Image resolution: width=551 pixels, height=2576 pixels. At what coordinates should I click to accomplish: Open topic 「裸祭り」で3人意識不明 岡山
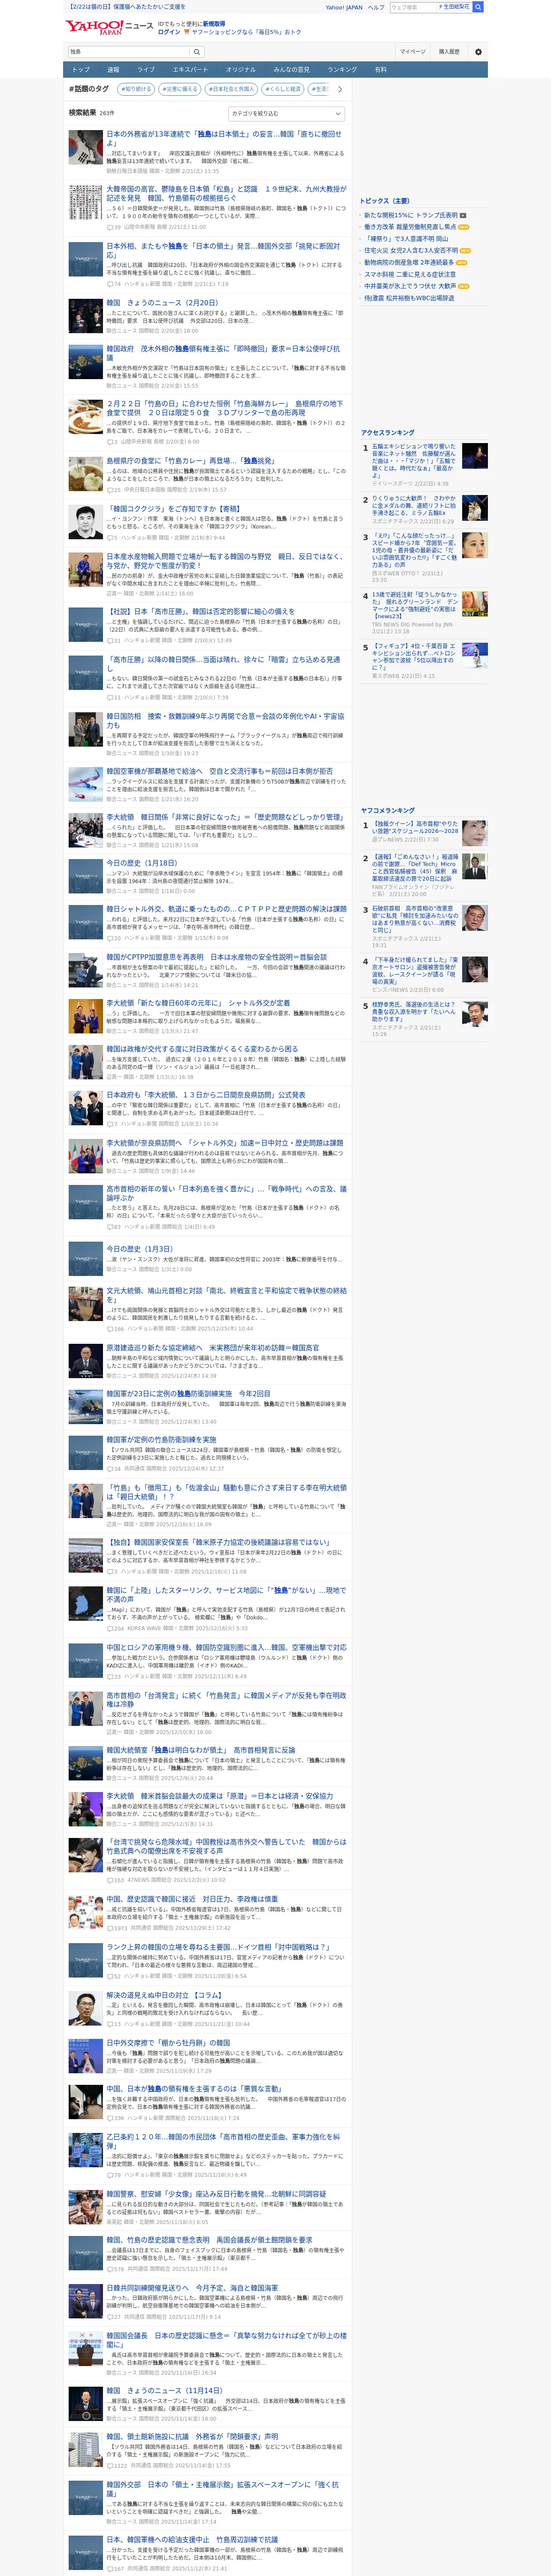[x=406, y=239]
